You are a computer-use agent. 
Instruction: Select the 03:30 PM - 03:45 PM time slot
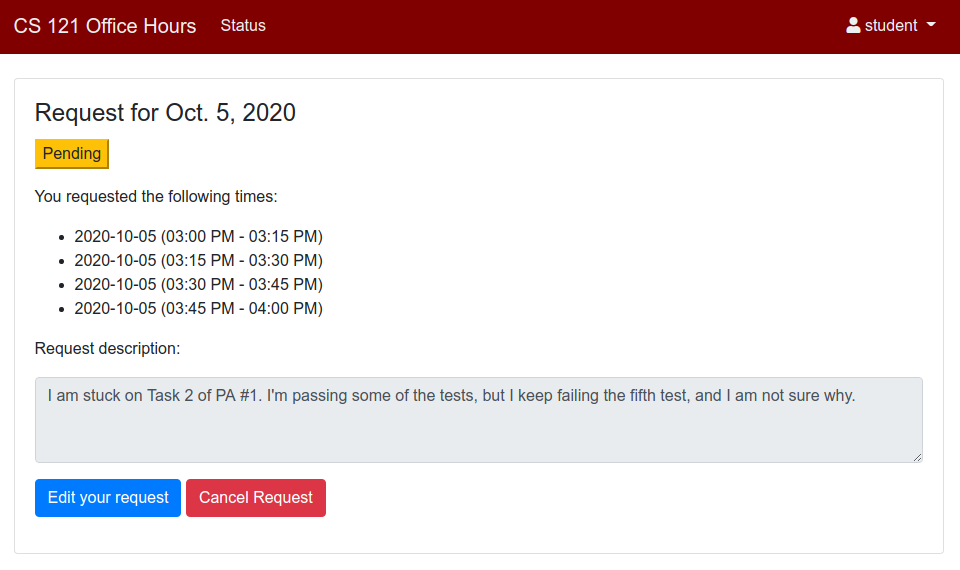tap(198, 285)
